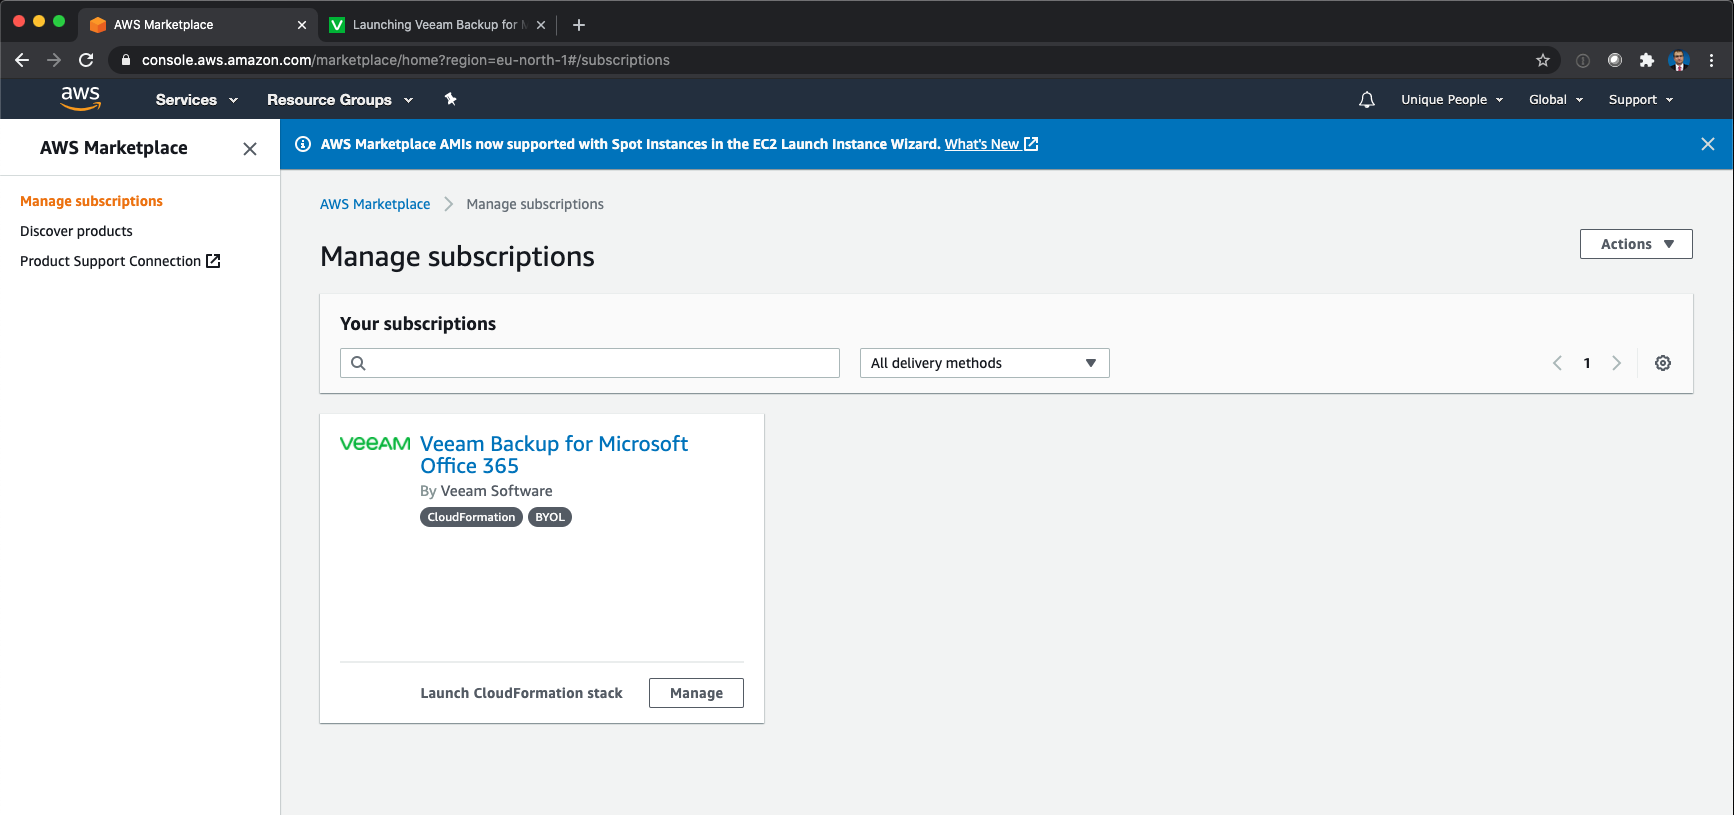1734x815 pixels.
Task: Click the CloudFormation tag badge
Action: 471,517
